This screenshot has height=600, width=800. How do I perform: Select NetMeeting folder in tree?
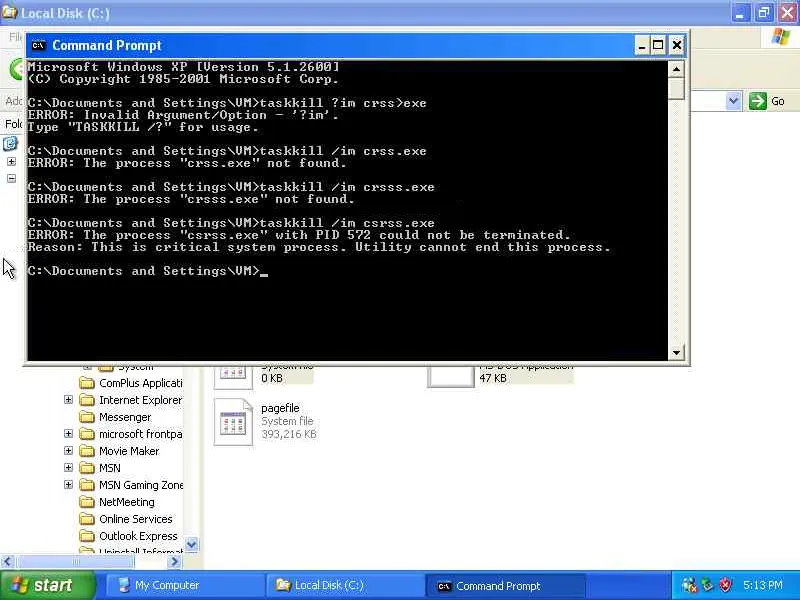point(127,502)
